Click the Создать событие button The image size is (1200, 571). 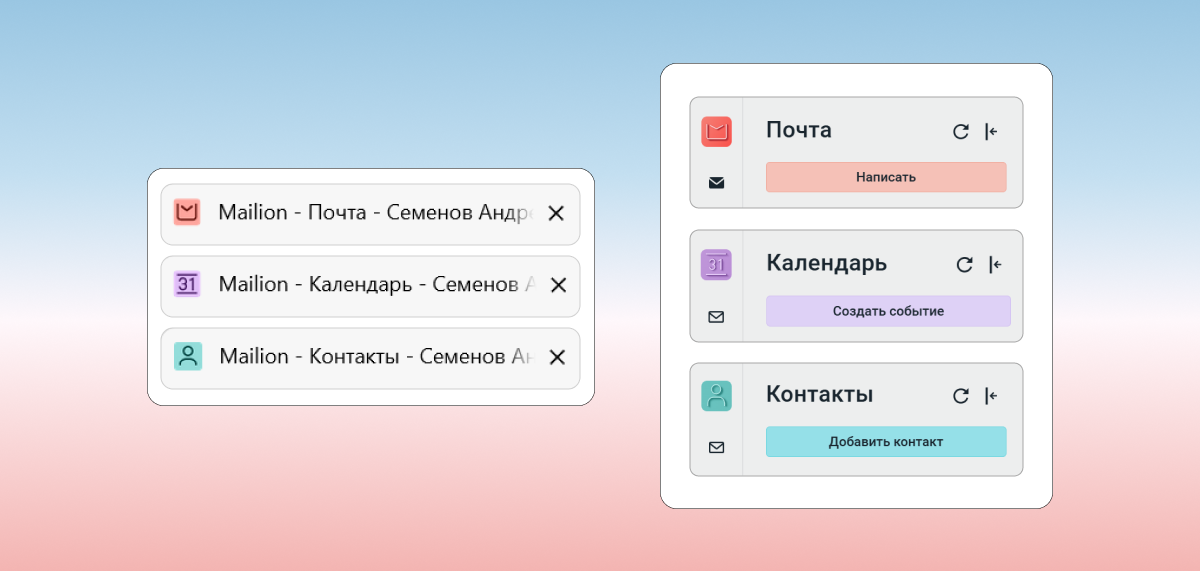click(x=888, y=311)
